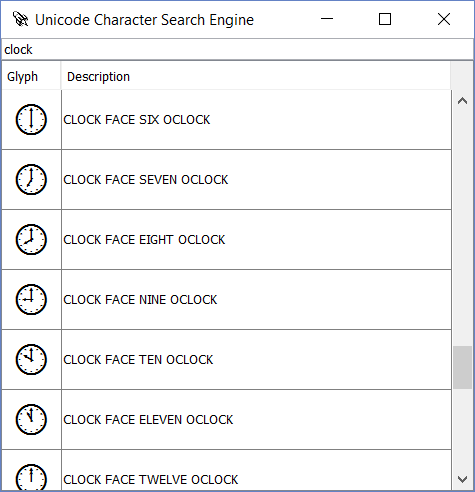The width and height of the screenshot is (475, 492).
Task: Select CLOCK FACE ELEVEN OCLOCK description
Action: click(x=148, y=420)
